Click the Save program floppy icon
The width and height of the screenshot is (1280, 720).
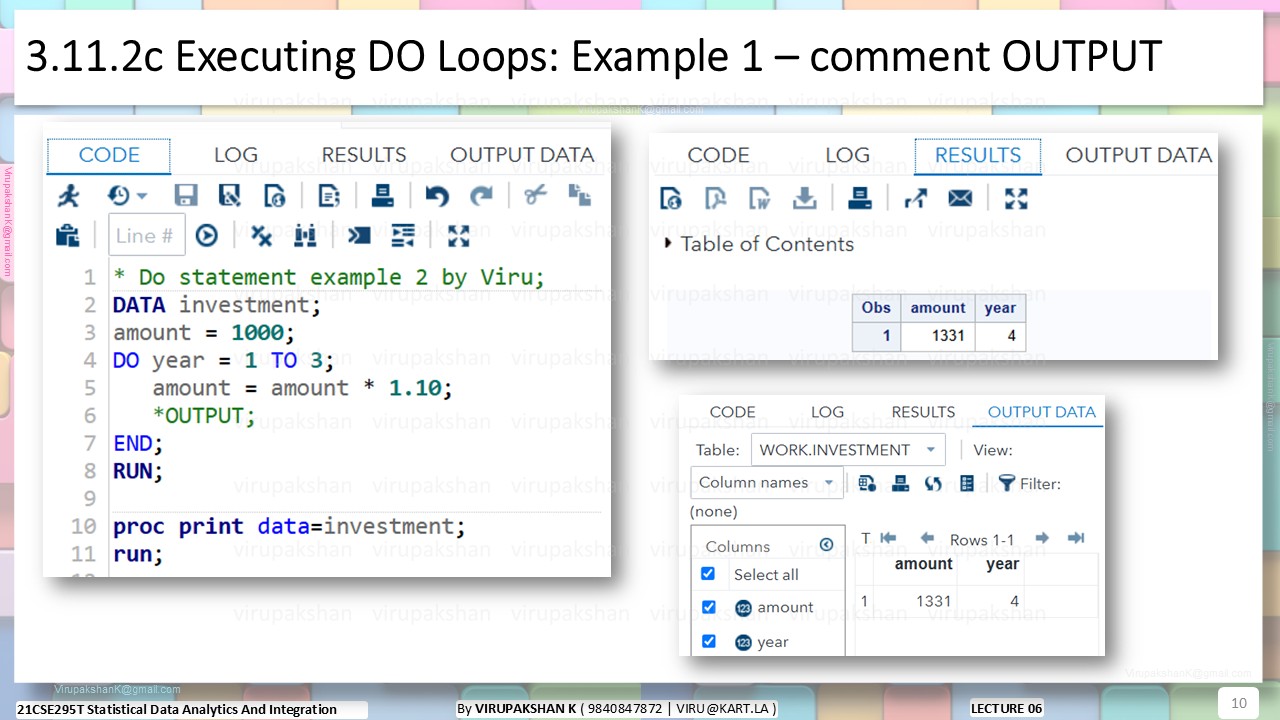pos(186,195)
